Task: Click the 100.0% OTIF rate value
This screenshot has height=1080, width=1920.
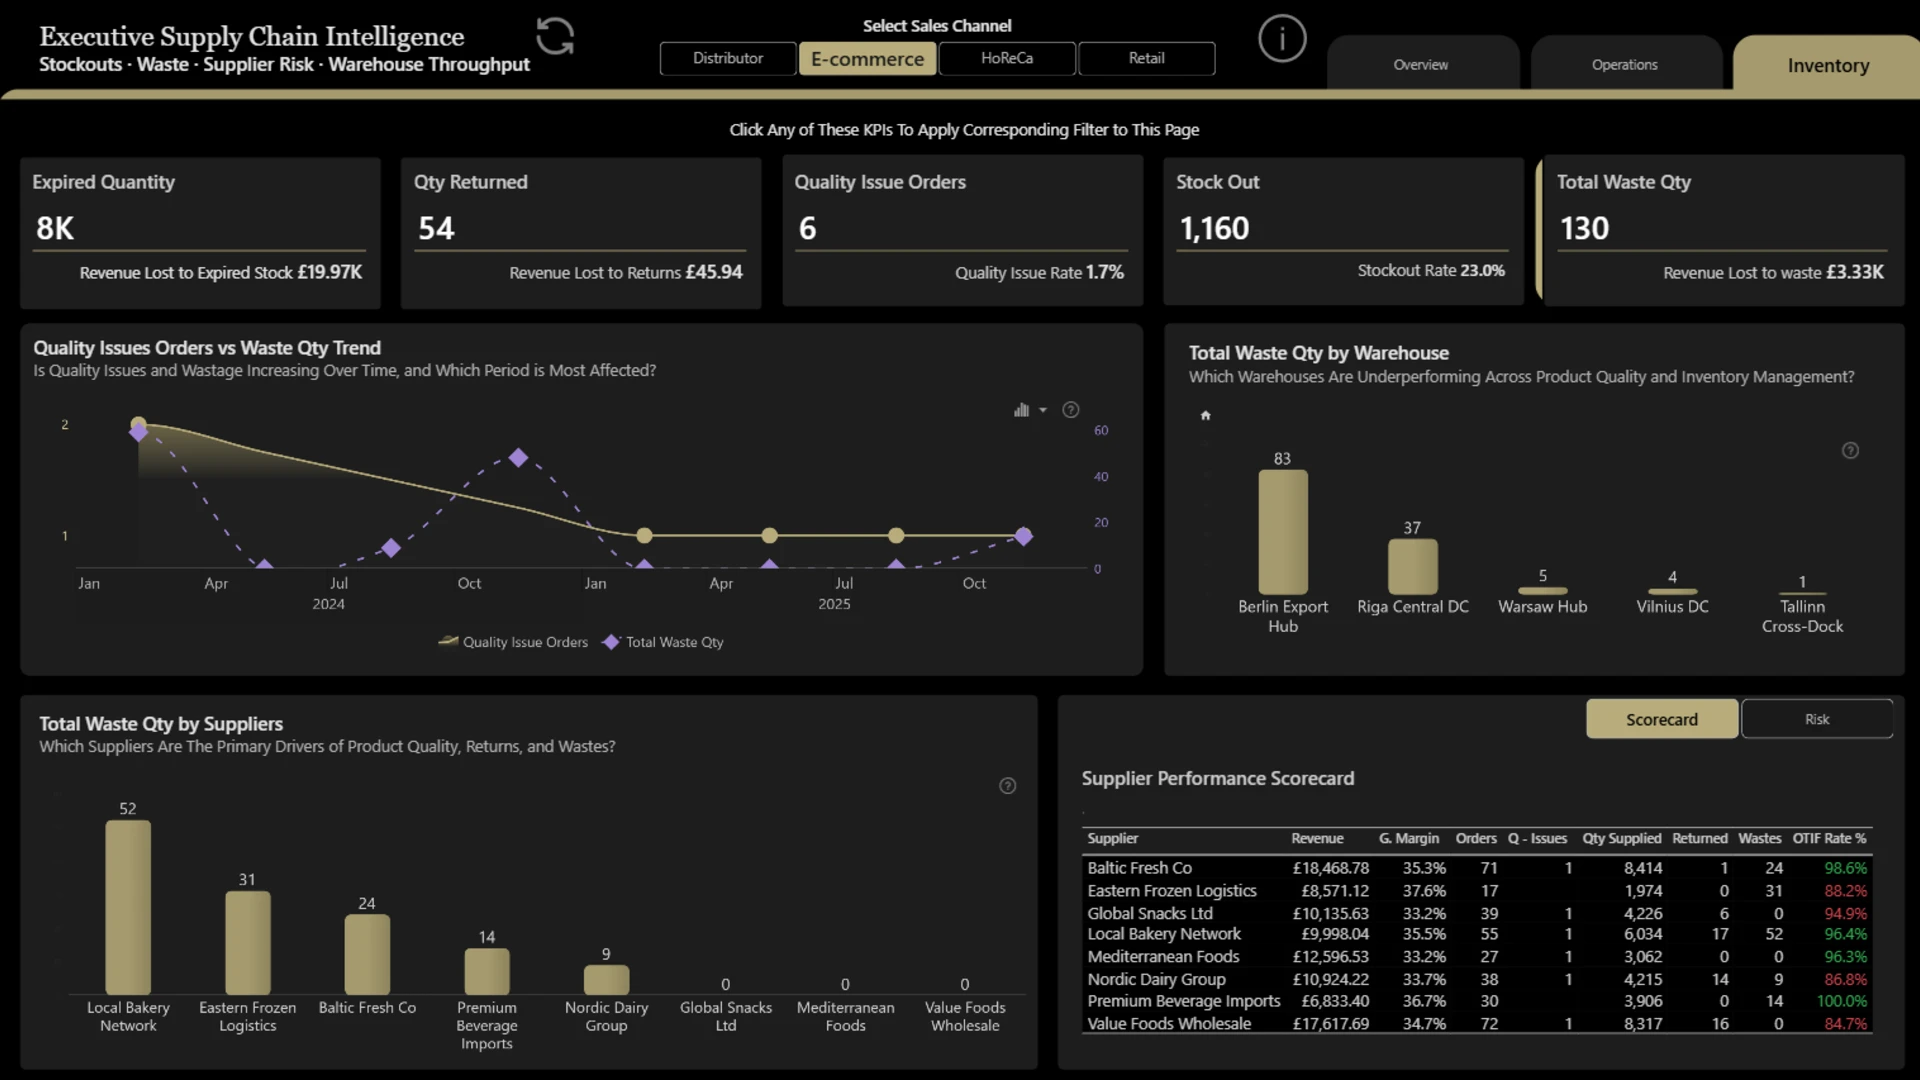Action: click(x=1842, y=1001)
